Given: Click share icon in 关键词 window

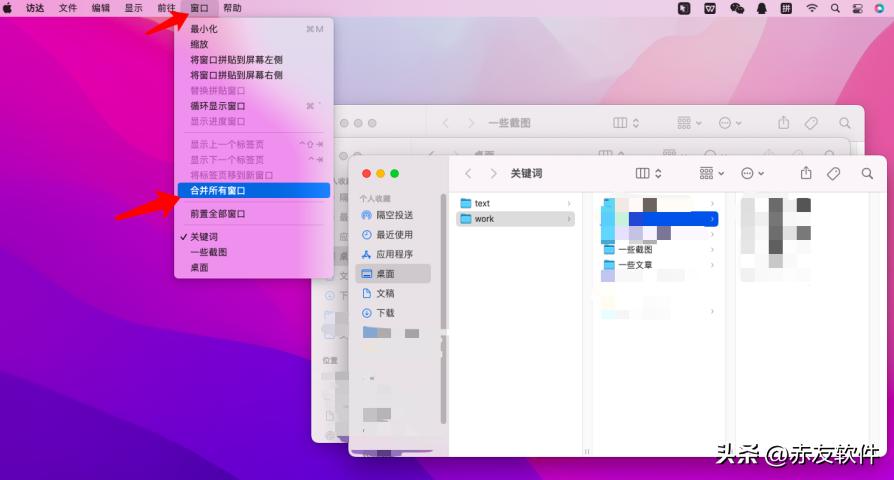Looking at the screenshot, I should (x=806, y=173).
